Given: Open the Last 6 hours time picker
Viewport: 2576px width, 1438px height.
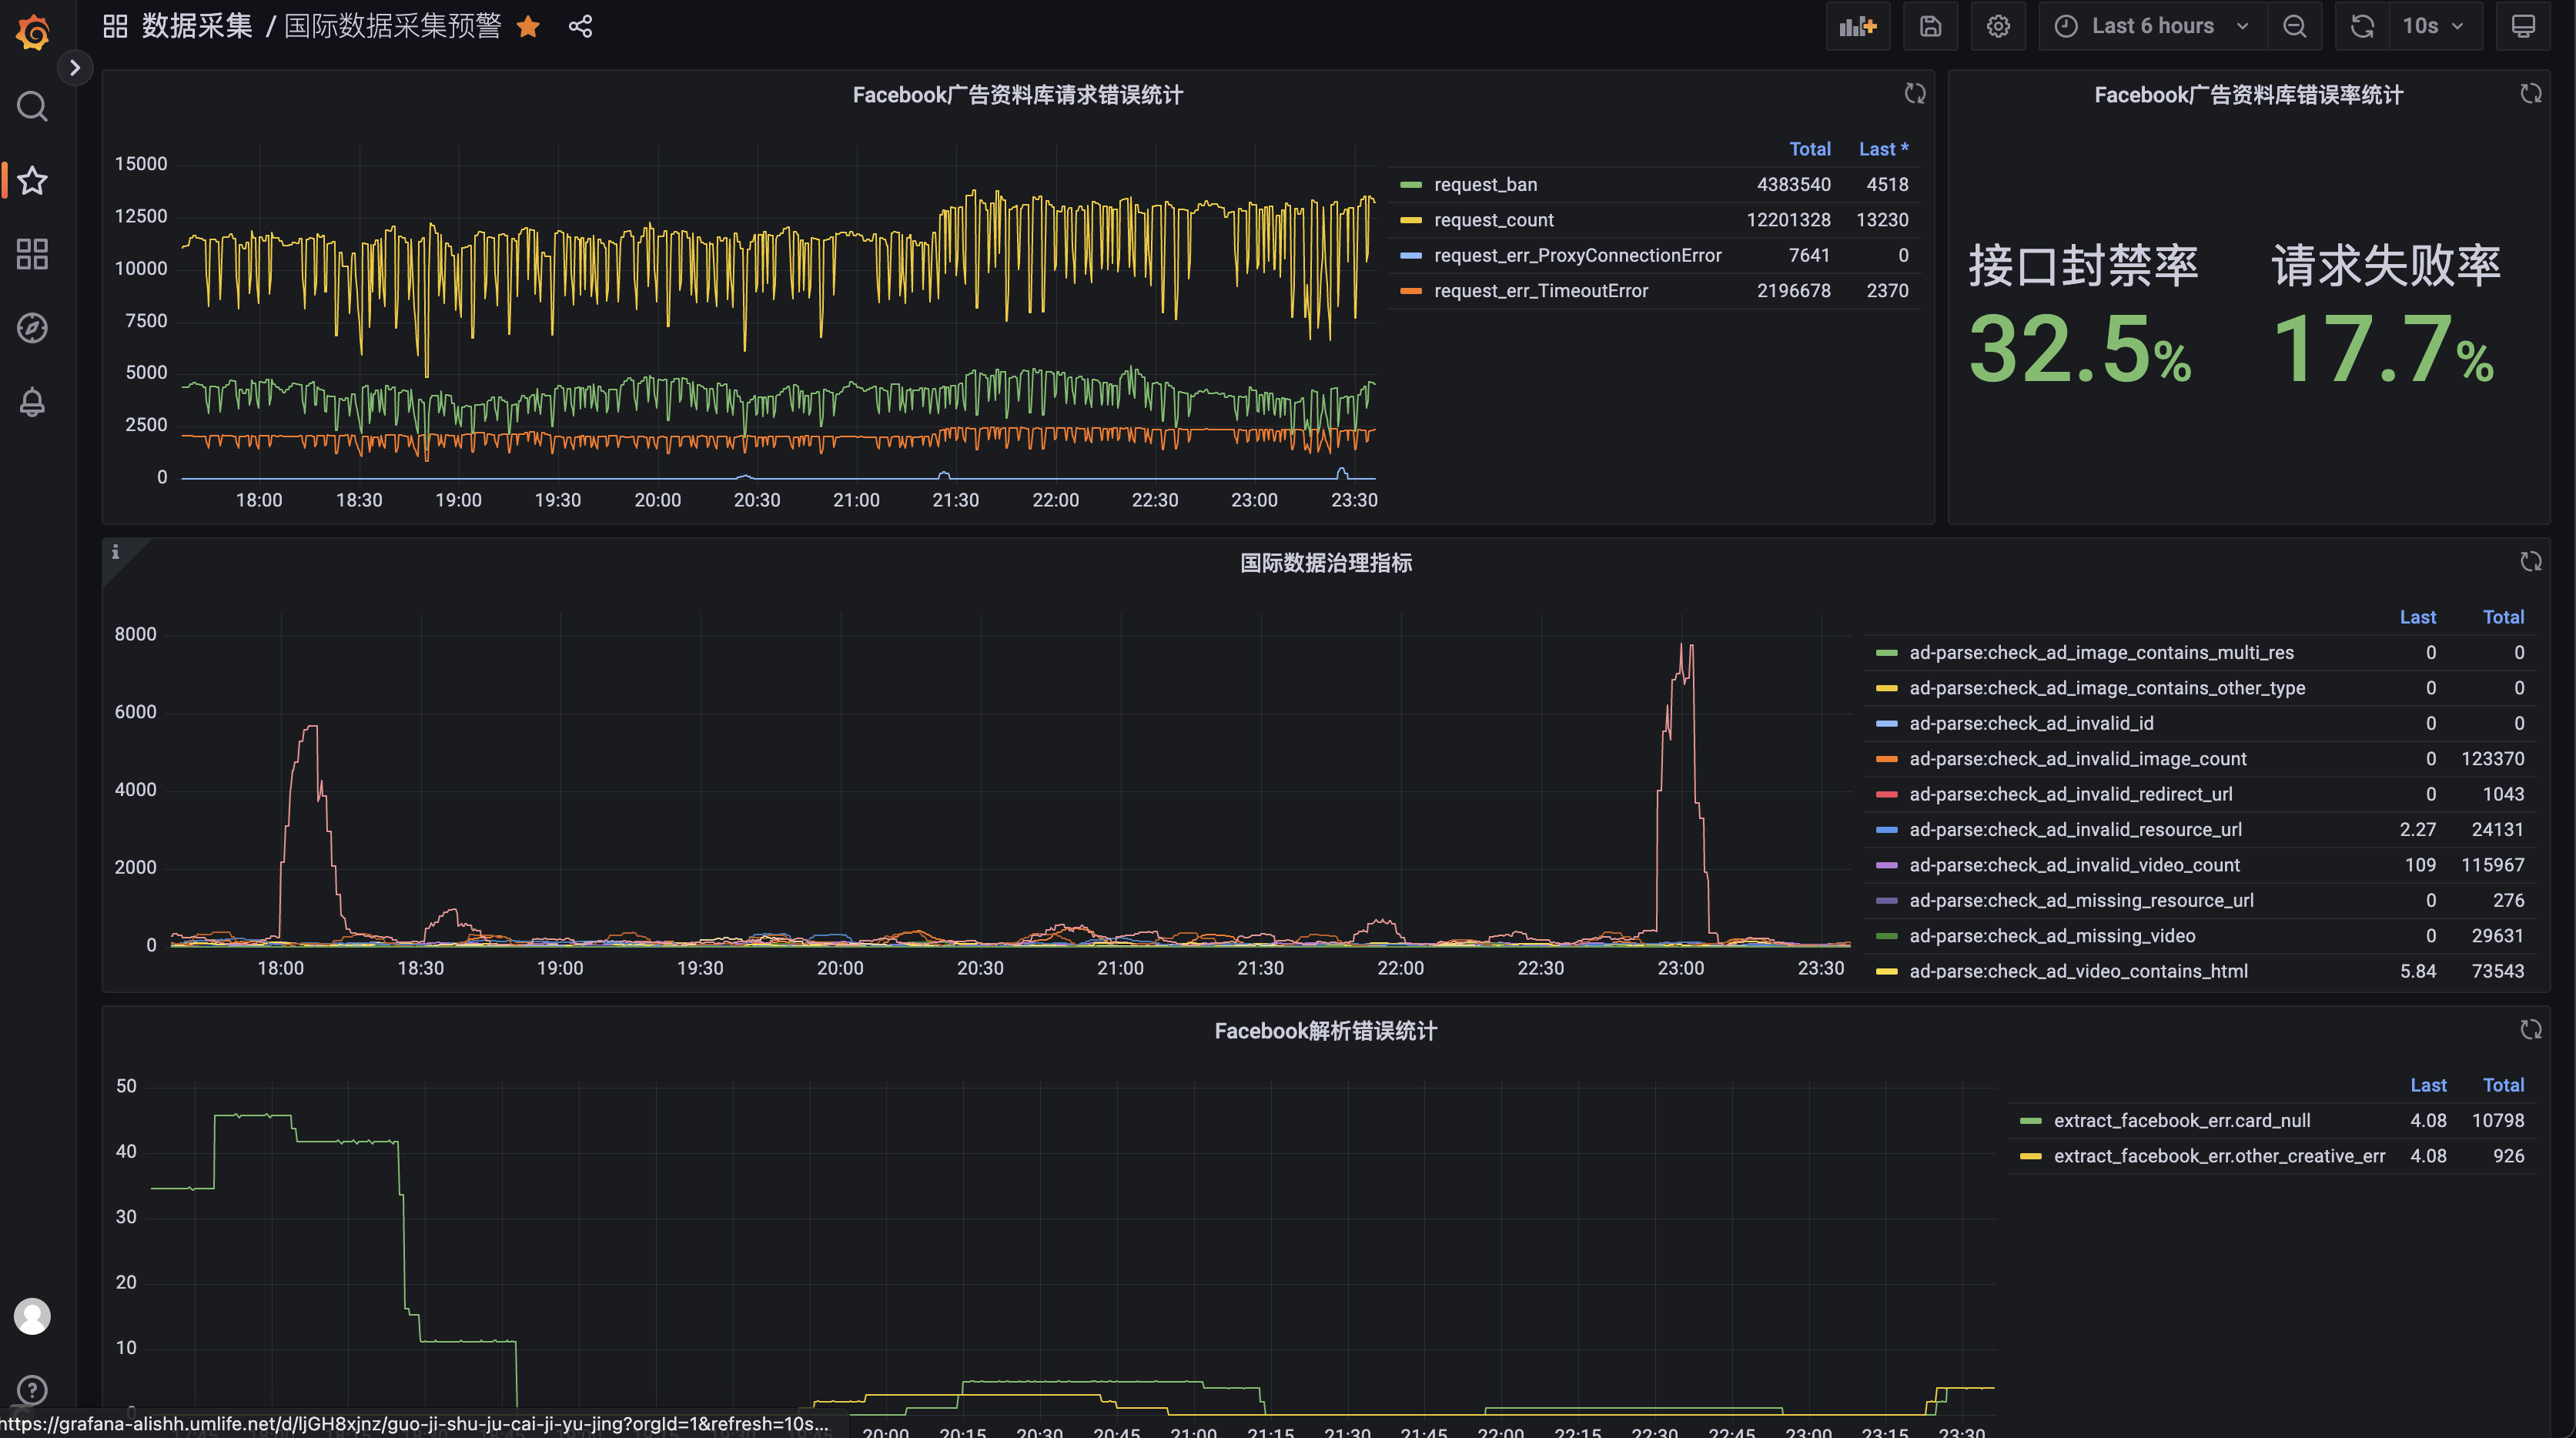Looking at the screenshot, I should pyautogui.click(x=2152, y=26).
